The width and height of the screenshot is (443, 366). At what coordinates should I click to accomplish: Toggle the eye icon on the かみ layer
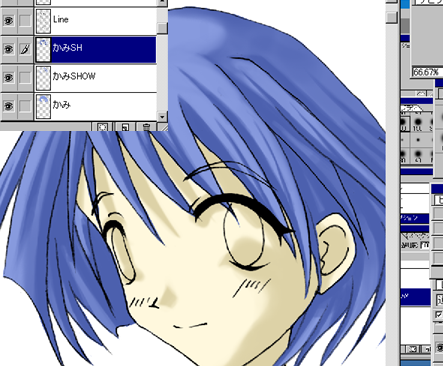click(x=9, y=106)
